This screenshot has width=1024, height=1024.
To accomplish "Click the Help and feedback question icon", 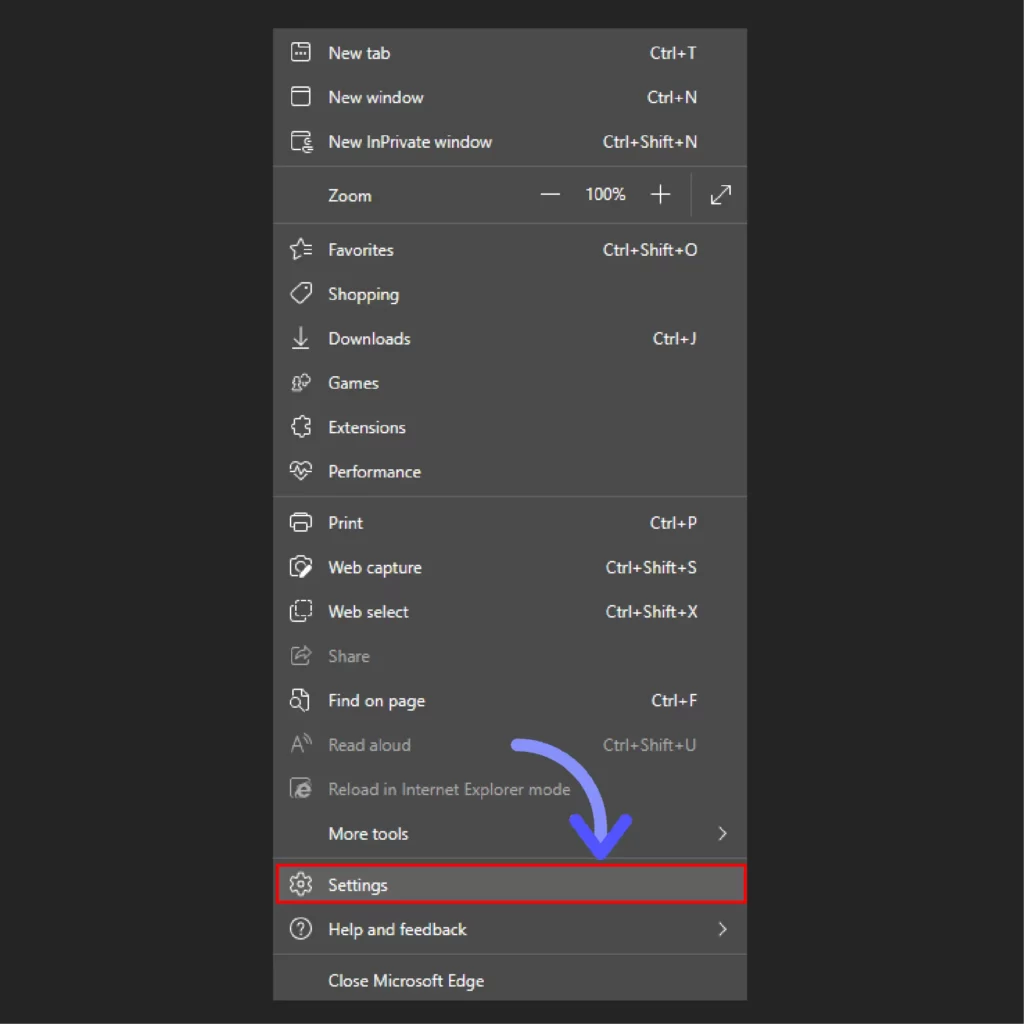I will (300, 929).
